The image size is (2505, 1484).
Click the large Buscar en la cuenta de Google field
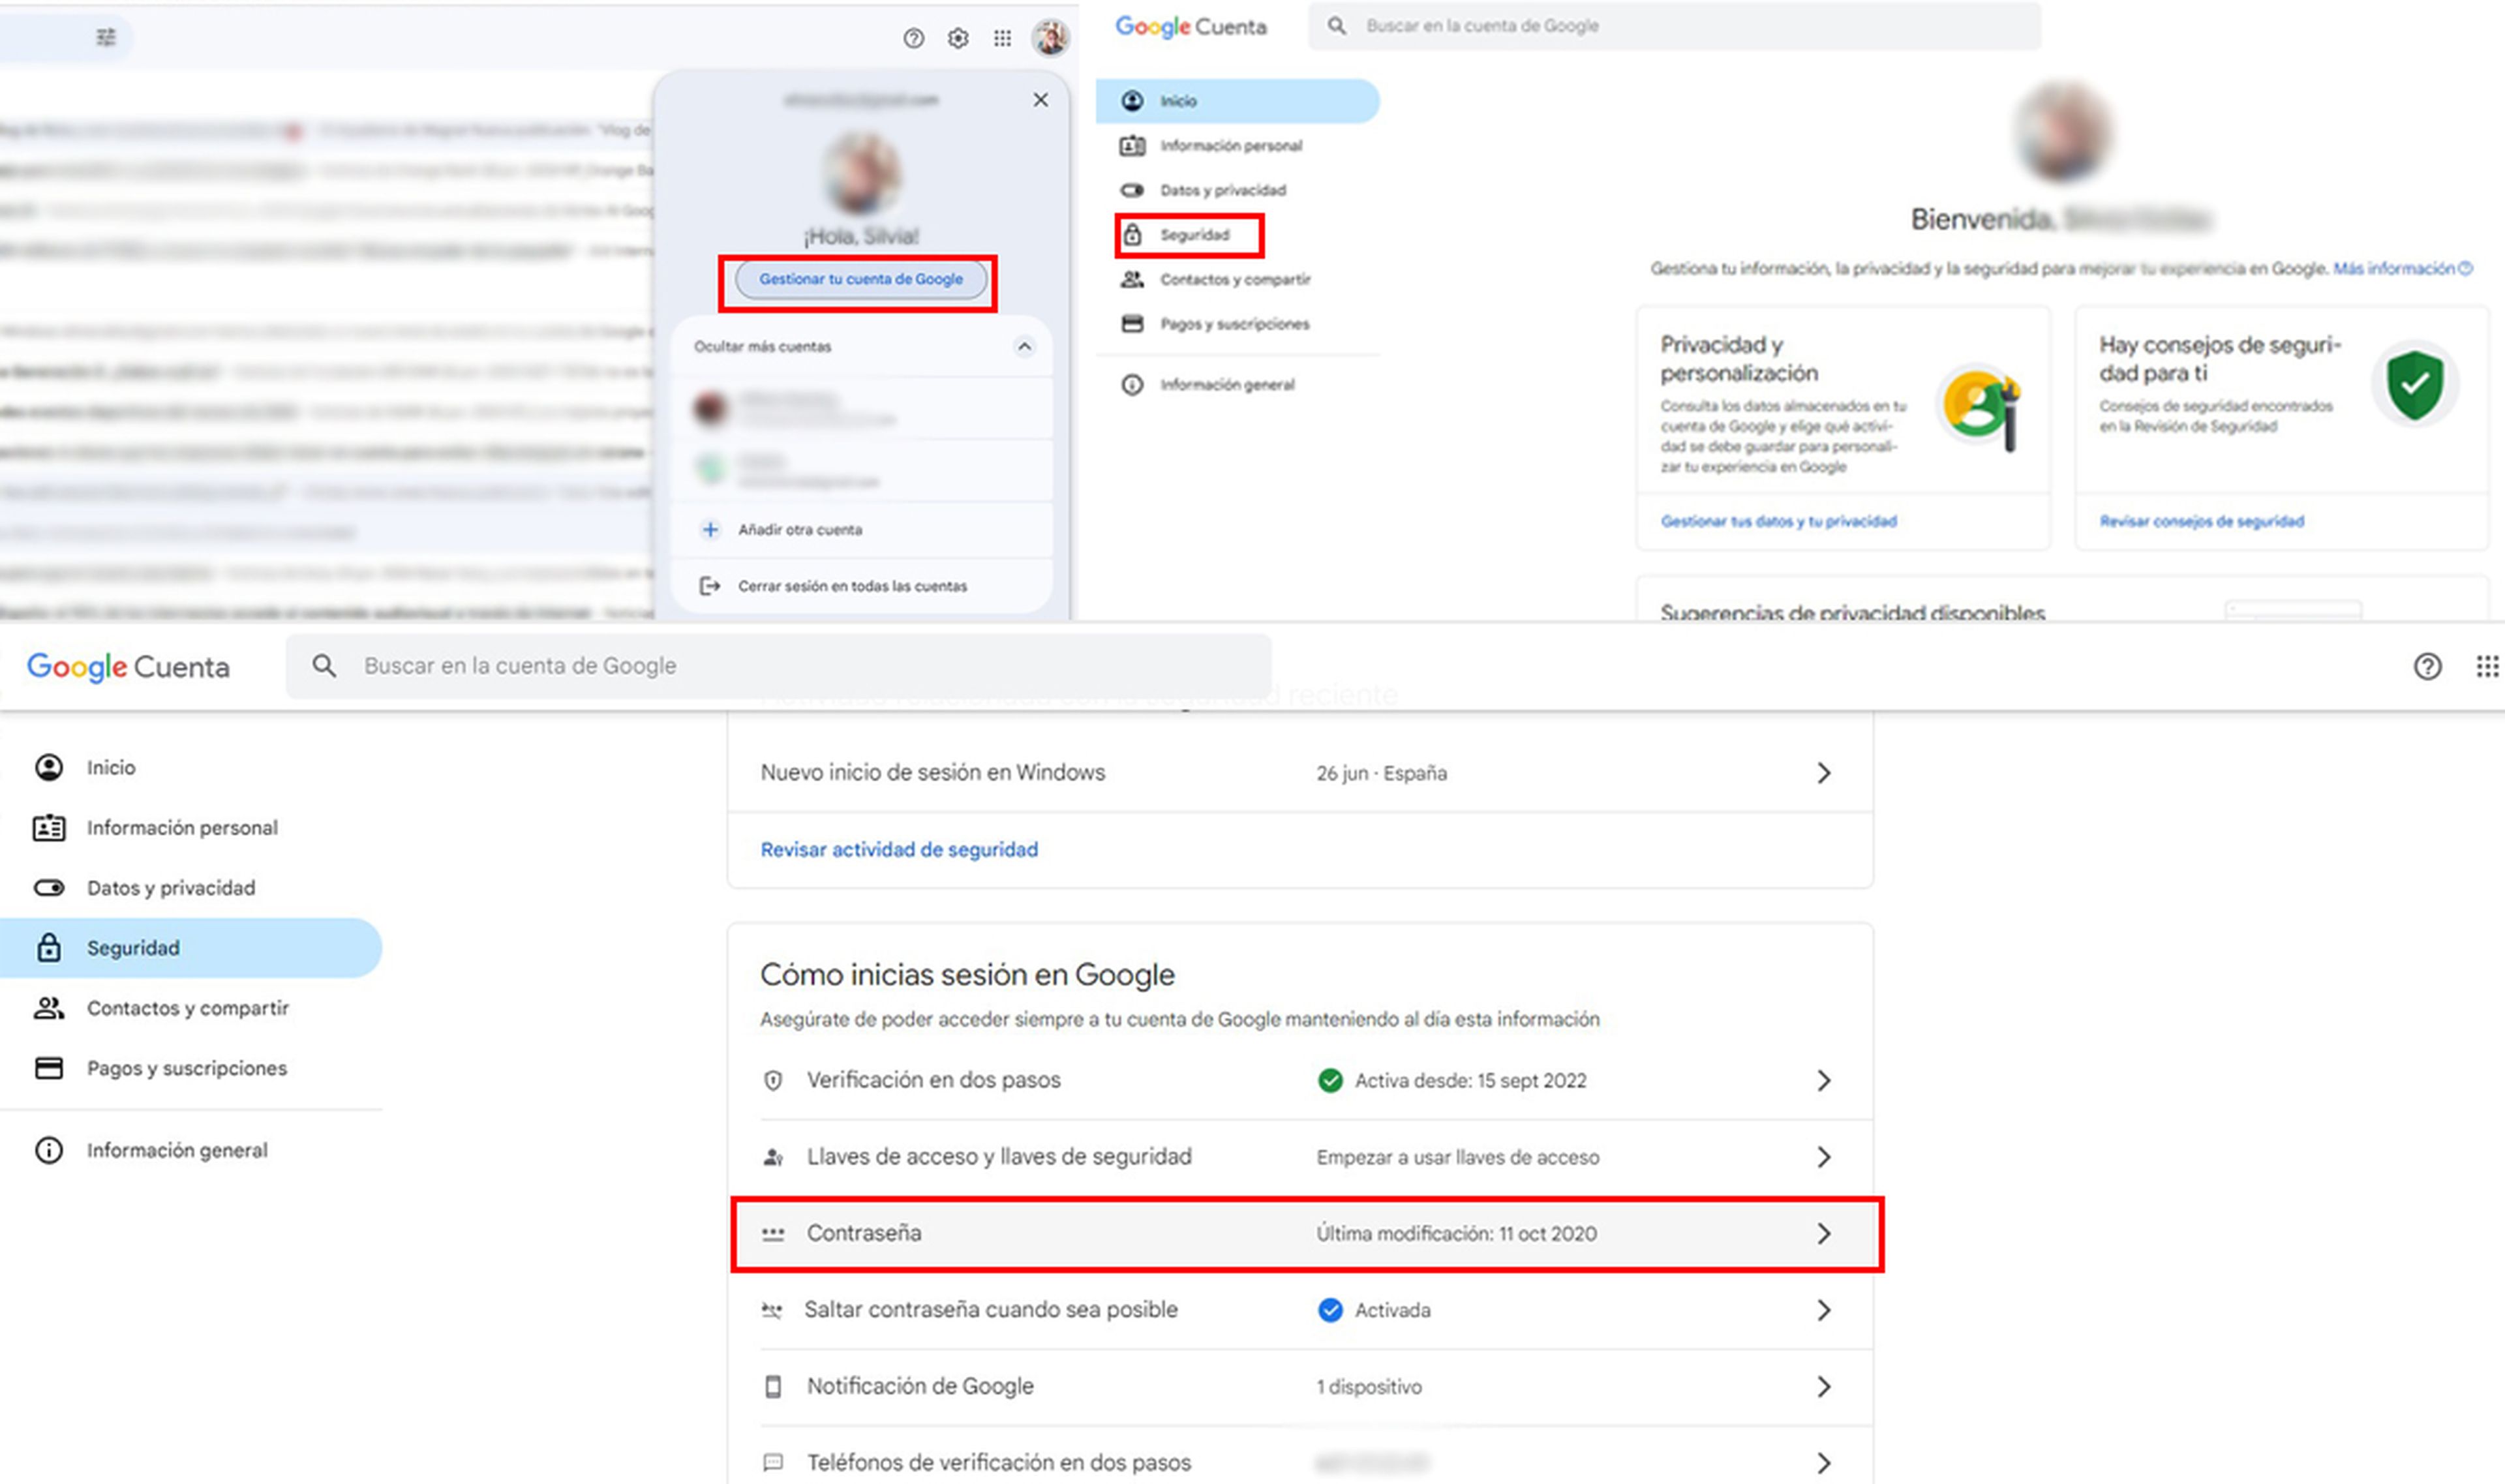(x=779, y=666)
